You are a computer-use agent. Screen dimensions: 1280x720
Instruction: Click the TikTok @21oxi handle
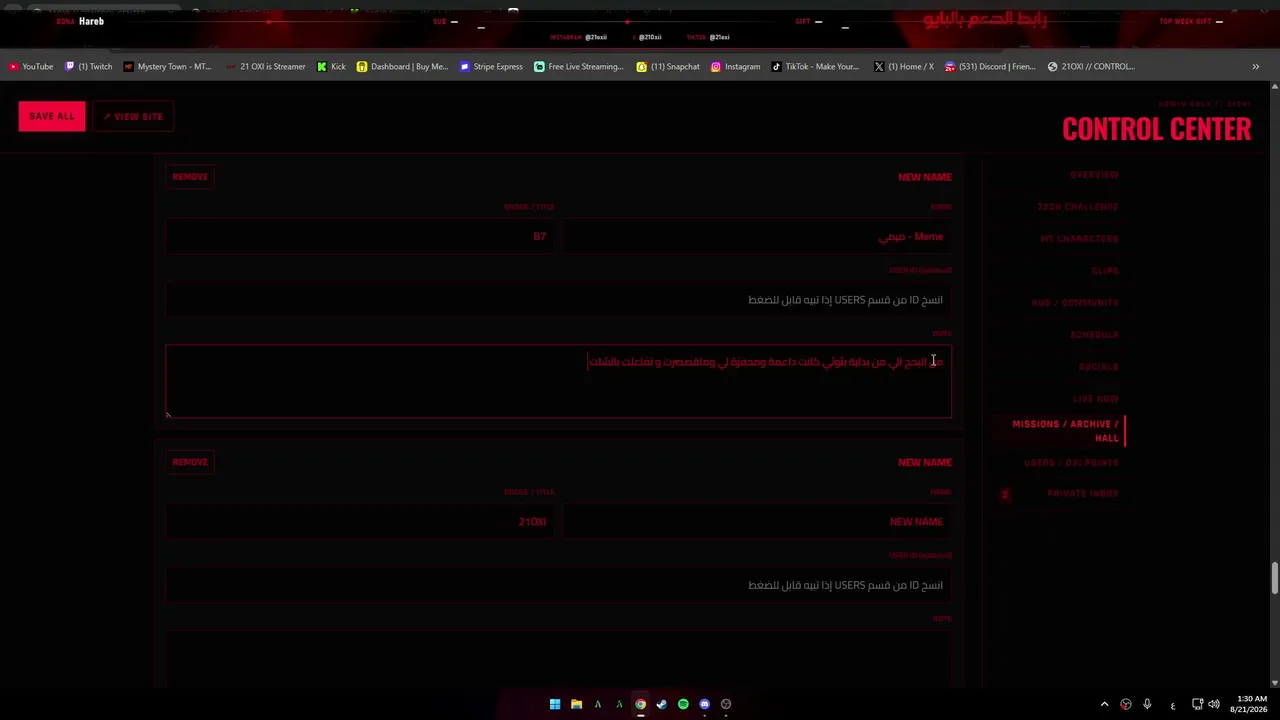tap(719, 37)
